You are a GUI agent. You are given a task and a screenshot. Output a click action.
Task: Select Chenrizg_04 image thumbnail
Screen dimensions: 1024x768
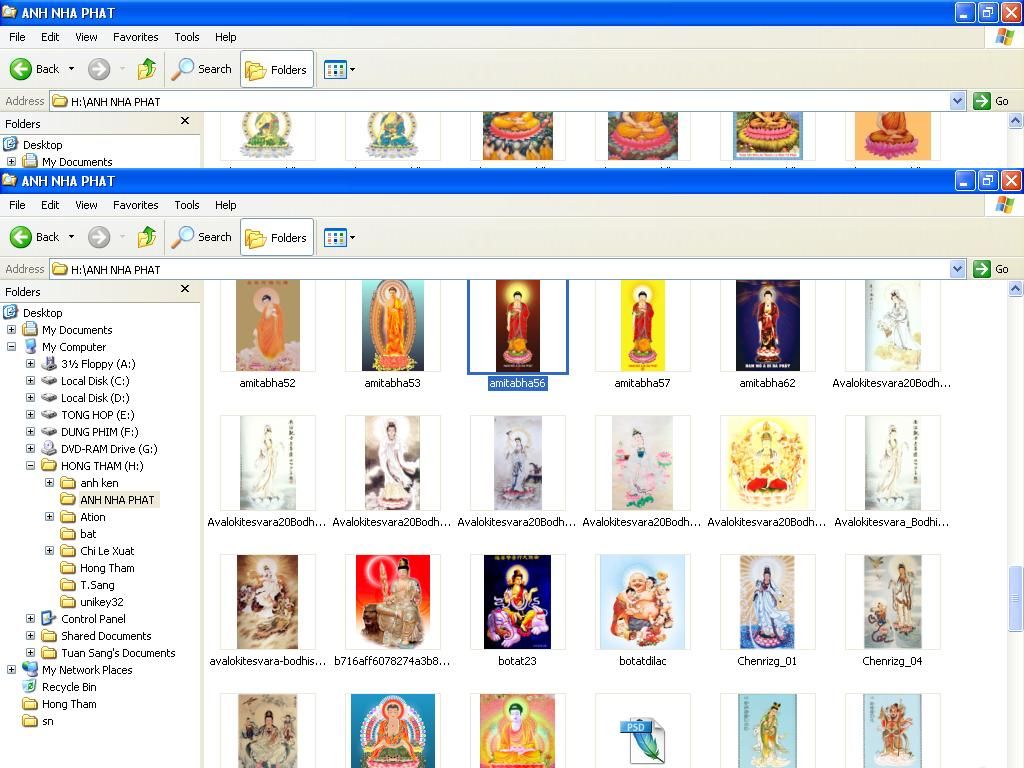[x=893, y=601]
